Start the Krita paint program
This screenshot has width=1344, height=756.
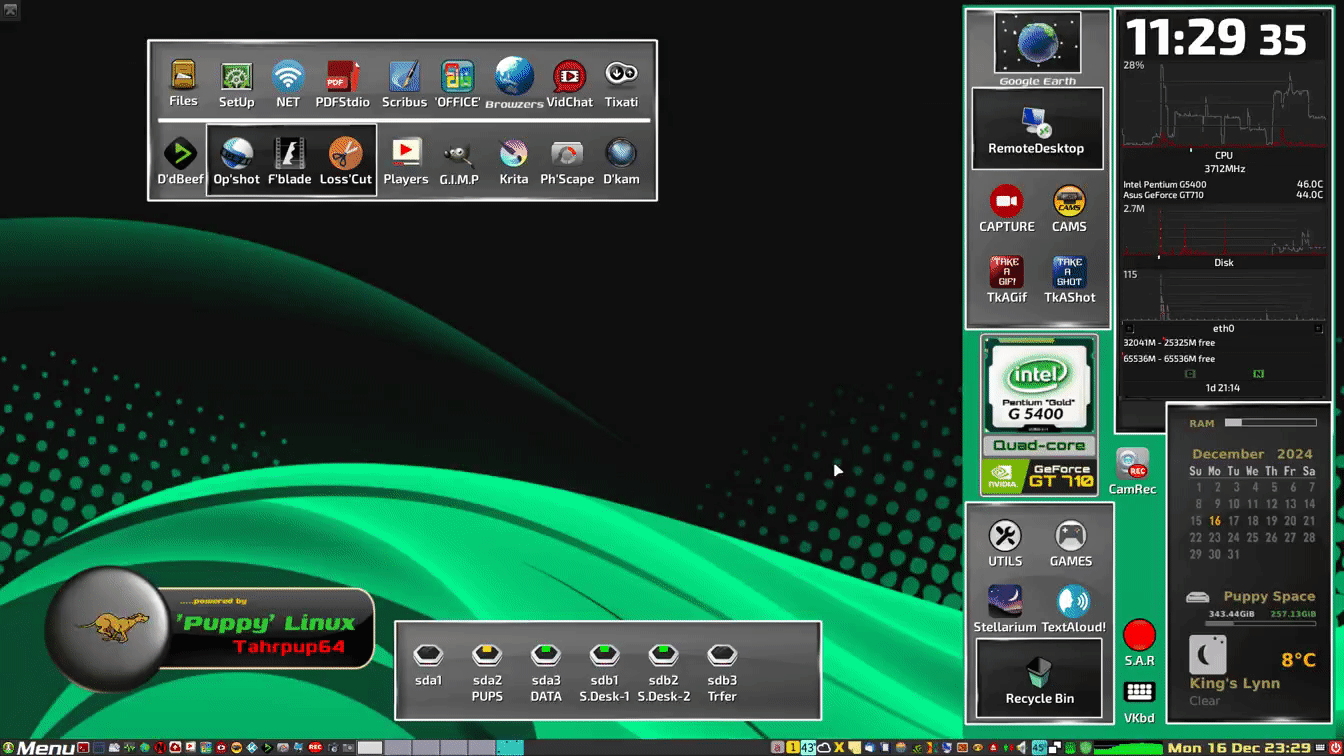point(513,163)
